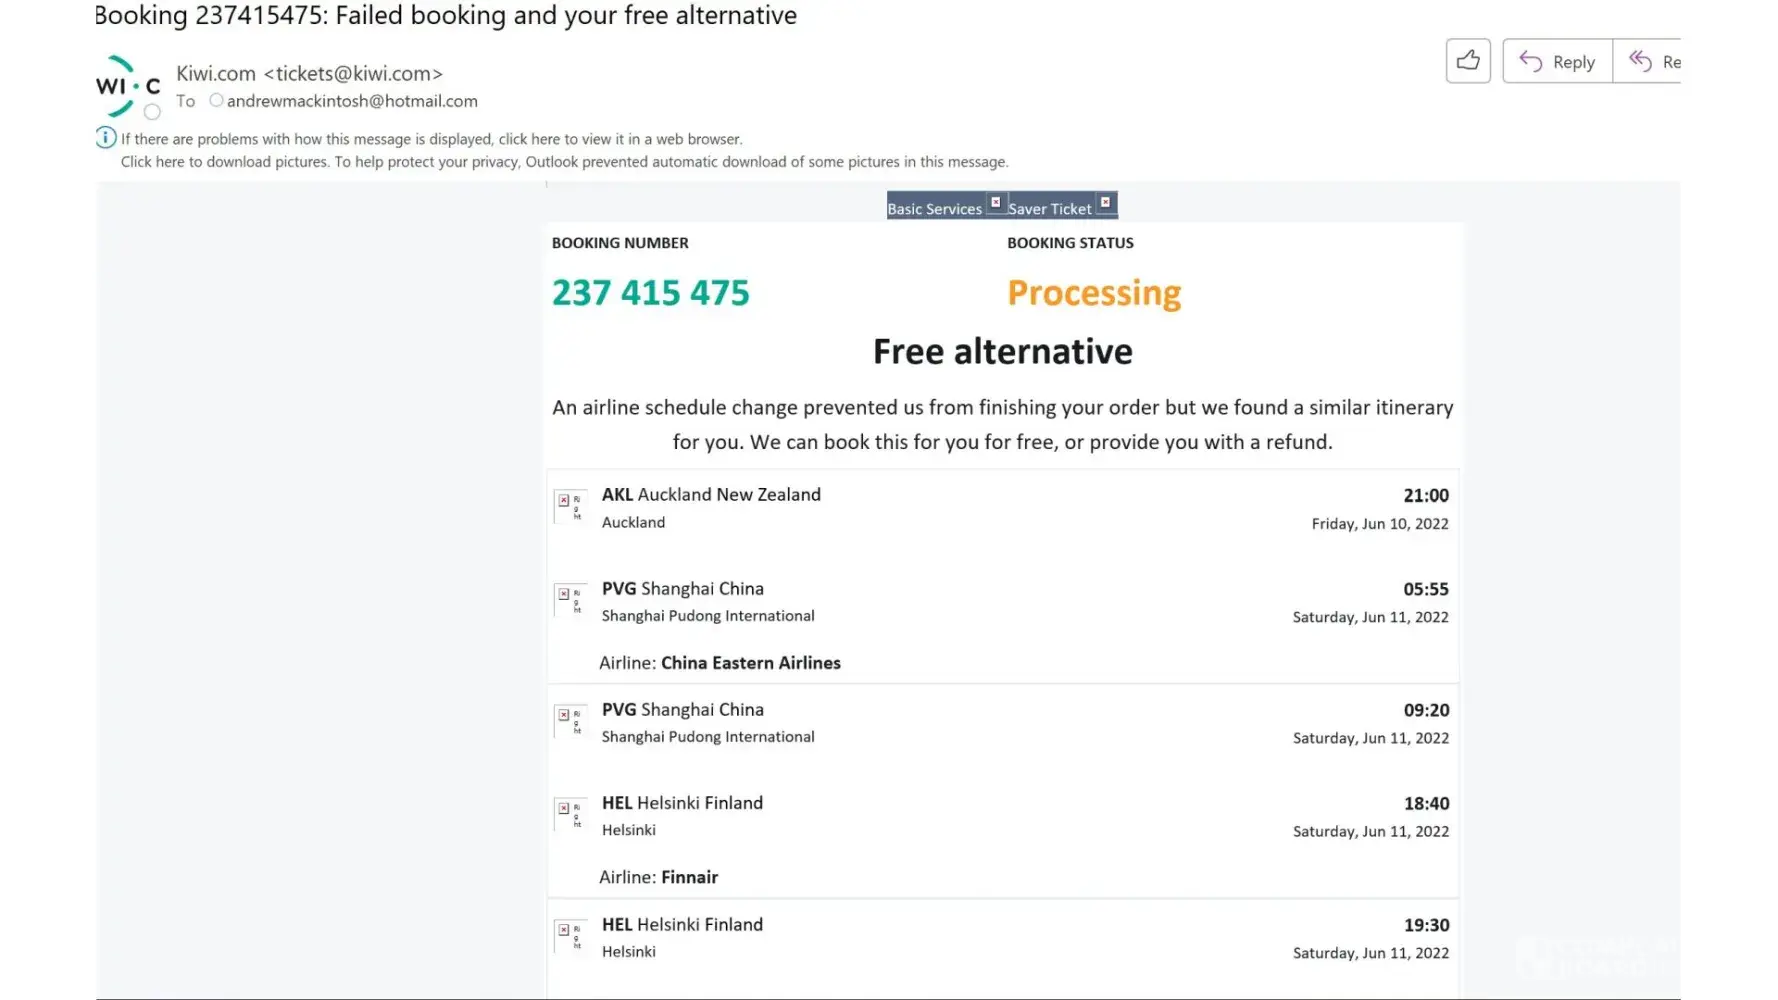Click HEL Helsinki Finland arriving at 18:40
1778x1000 pixels.
click(682, 803)
